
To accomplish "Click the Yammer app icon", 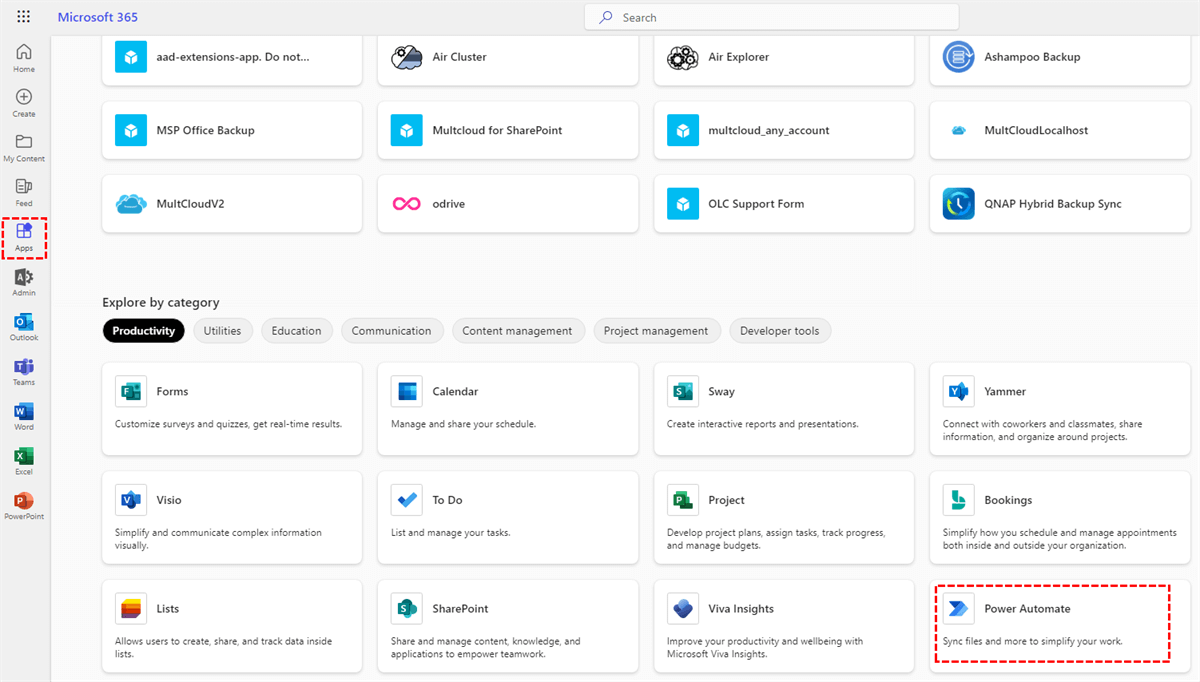I will tap(959, 392).
